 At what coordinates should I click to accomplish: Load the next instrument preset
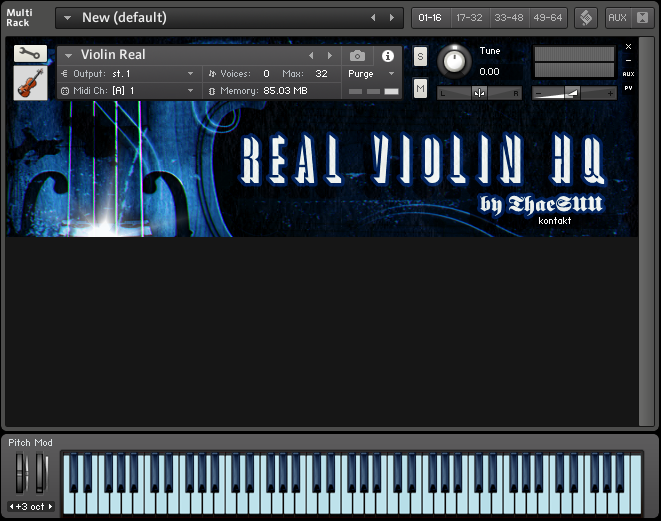point(330,55)
